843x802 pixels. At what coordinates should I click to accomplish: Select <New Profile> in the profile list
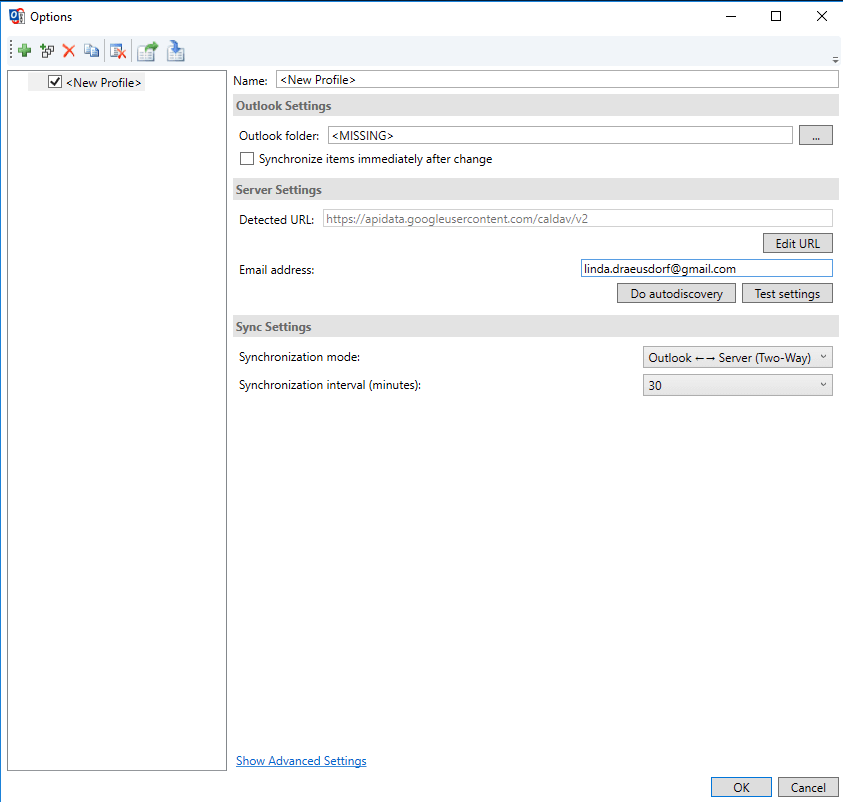click(x=103, y=83)
